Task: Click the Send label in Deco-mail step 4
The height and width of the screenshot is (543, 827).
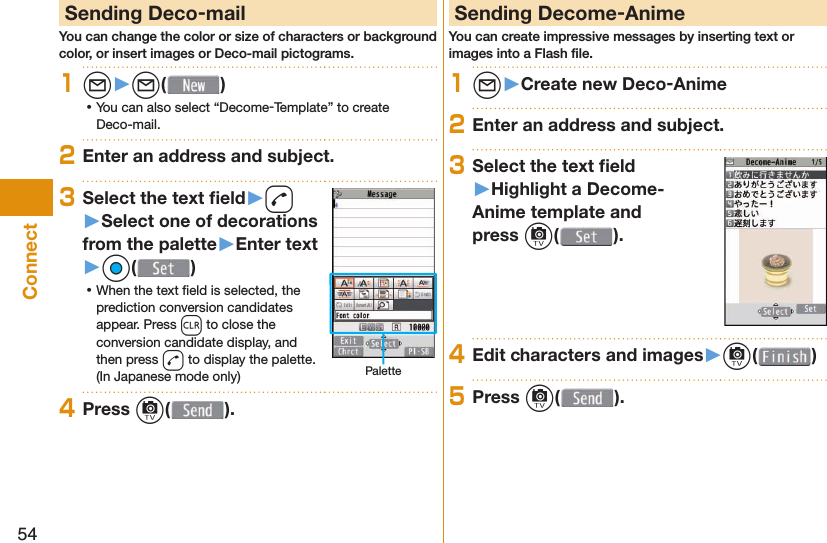Action: coord(197,411)
